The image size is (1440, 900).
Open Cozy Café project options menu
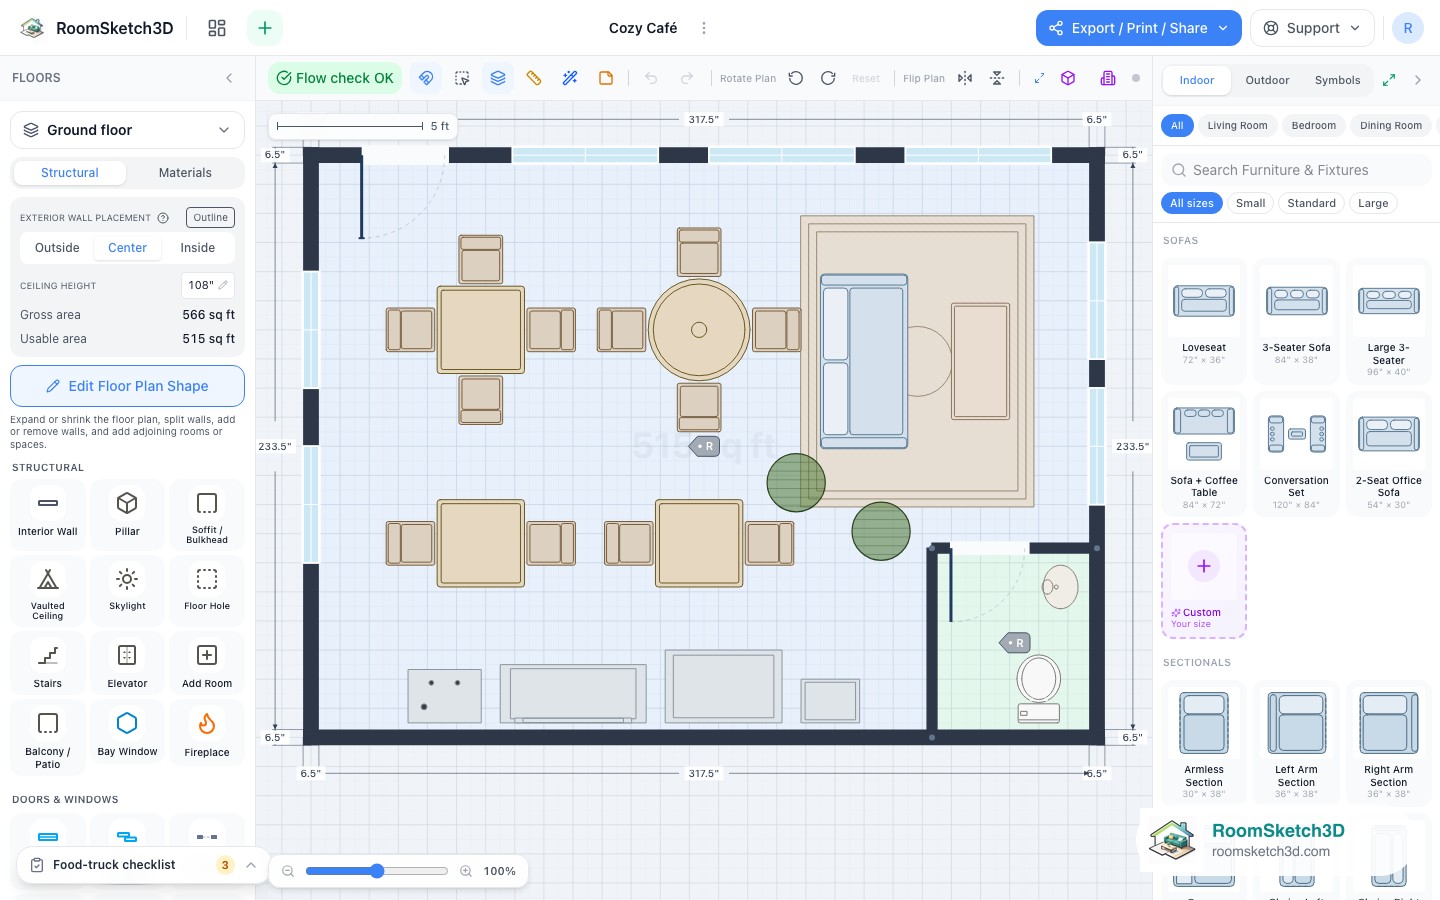(x=704, y=28)
